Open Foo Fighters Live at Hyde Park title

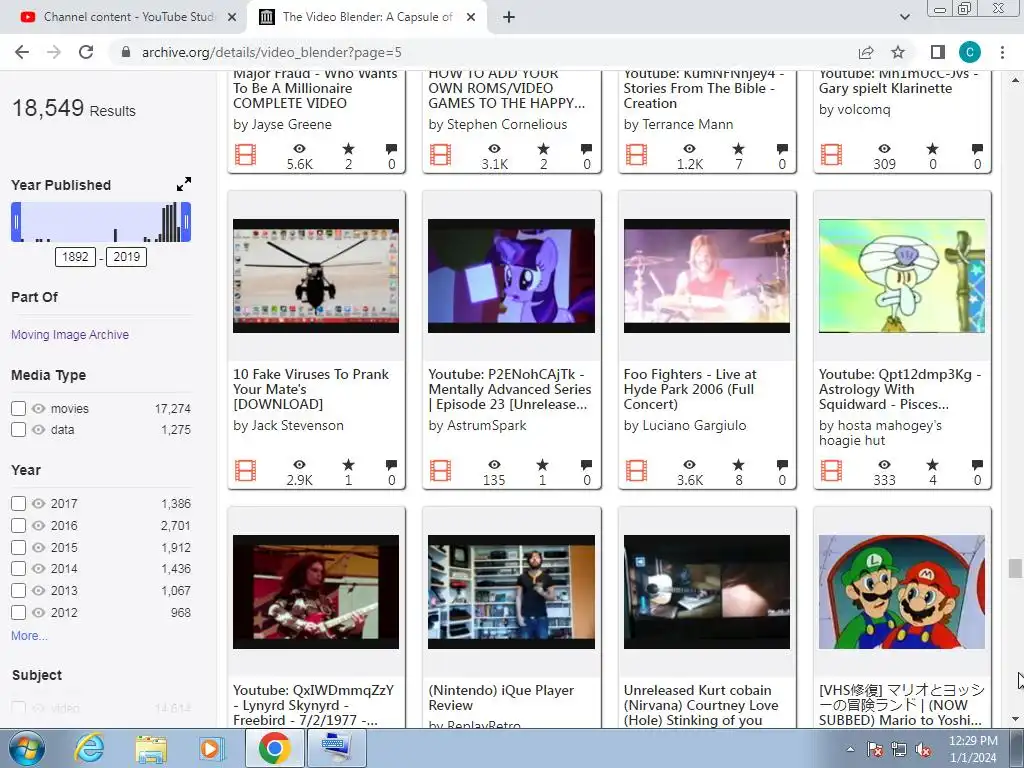(x=690, y=389)
